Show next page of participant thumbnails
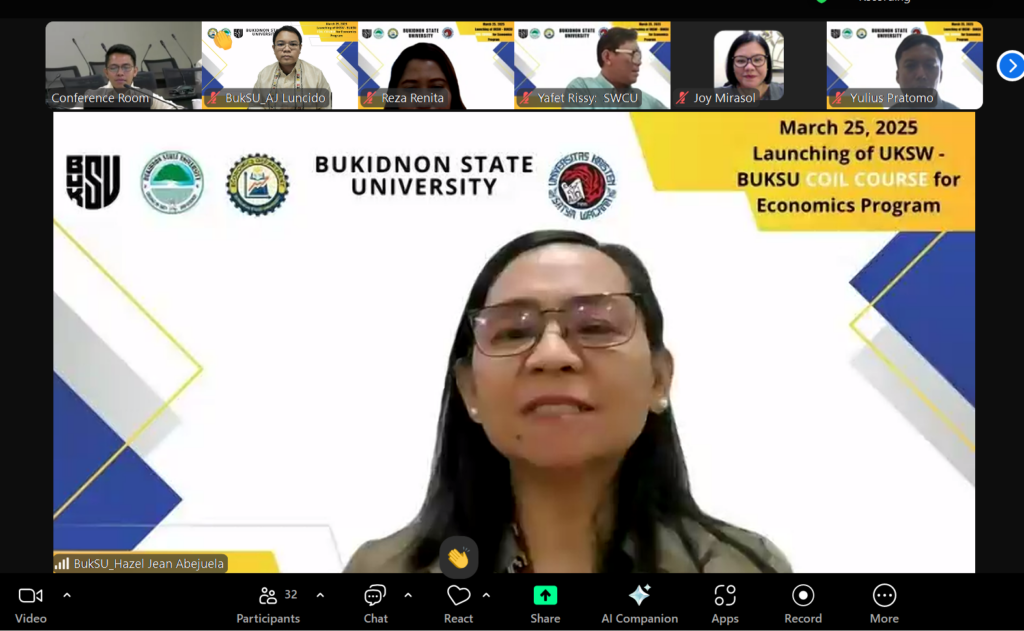This screenshot has width=1024, height=631. click(x=1011, y=66)
